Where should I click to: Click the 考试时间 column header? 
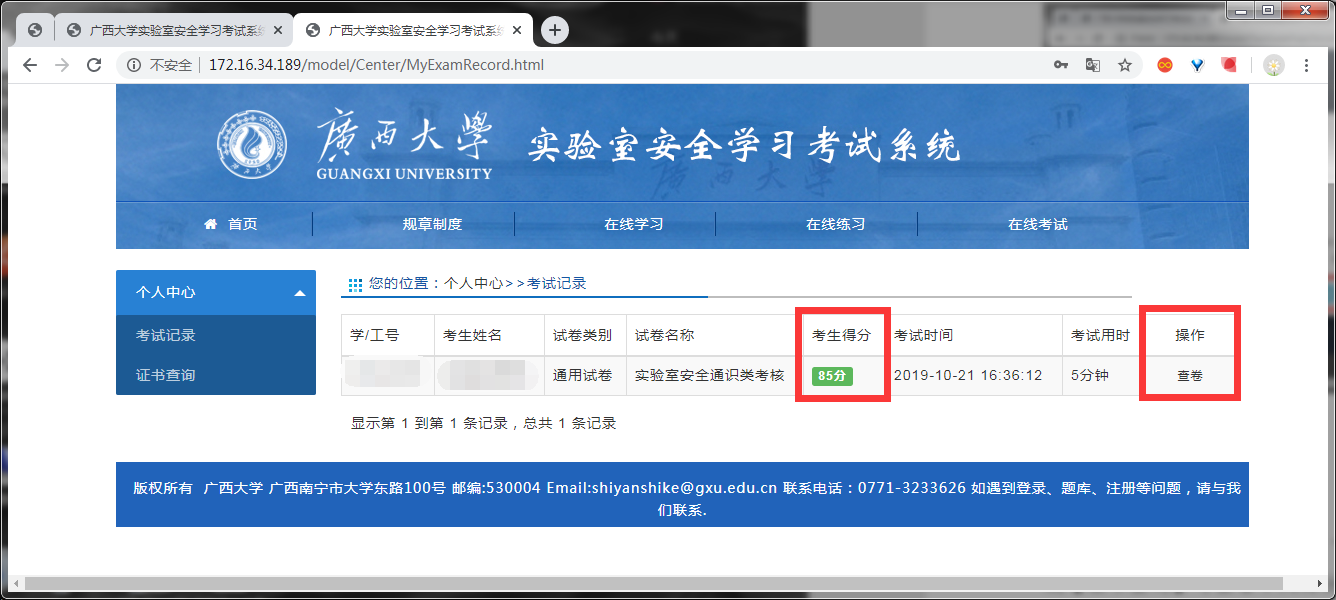point(973,335)
